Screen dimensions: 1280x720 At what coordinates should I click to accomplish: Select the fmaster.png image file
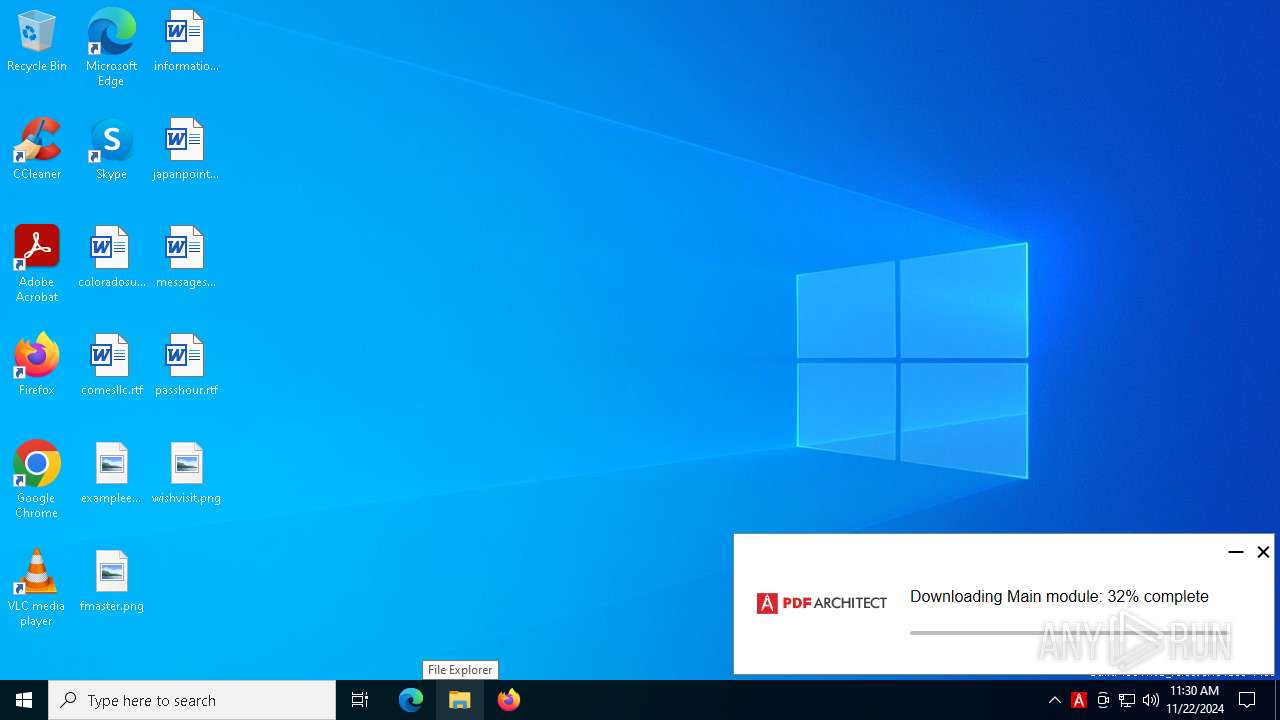tap(111, 582)
